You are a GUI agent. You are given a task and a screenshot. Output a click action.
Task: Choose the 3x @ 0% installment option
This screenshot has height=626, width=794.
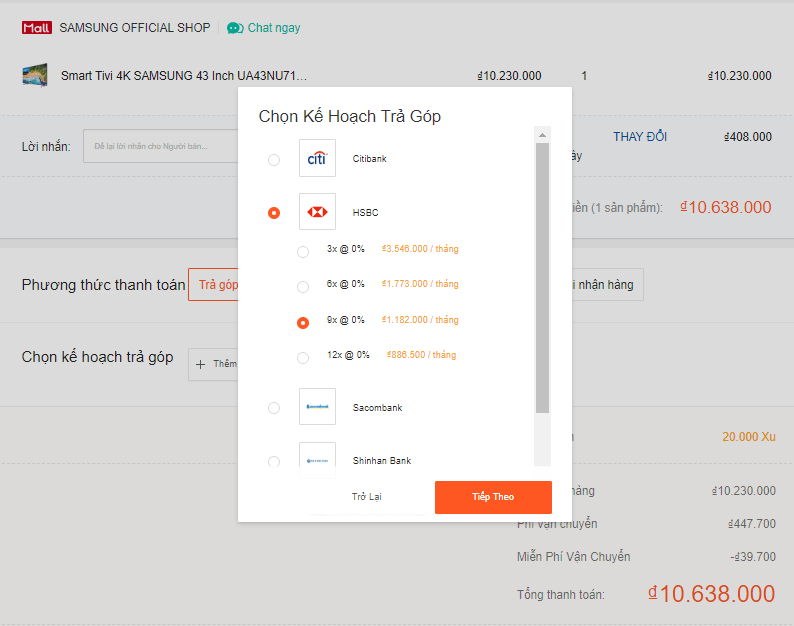303,251
